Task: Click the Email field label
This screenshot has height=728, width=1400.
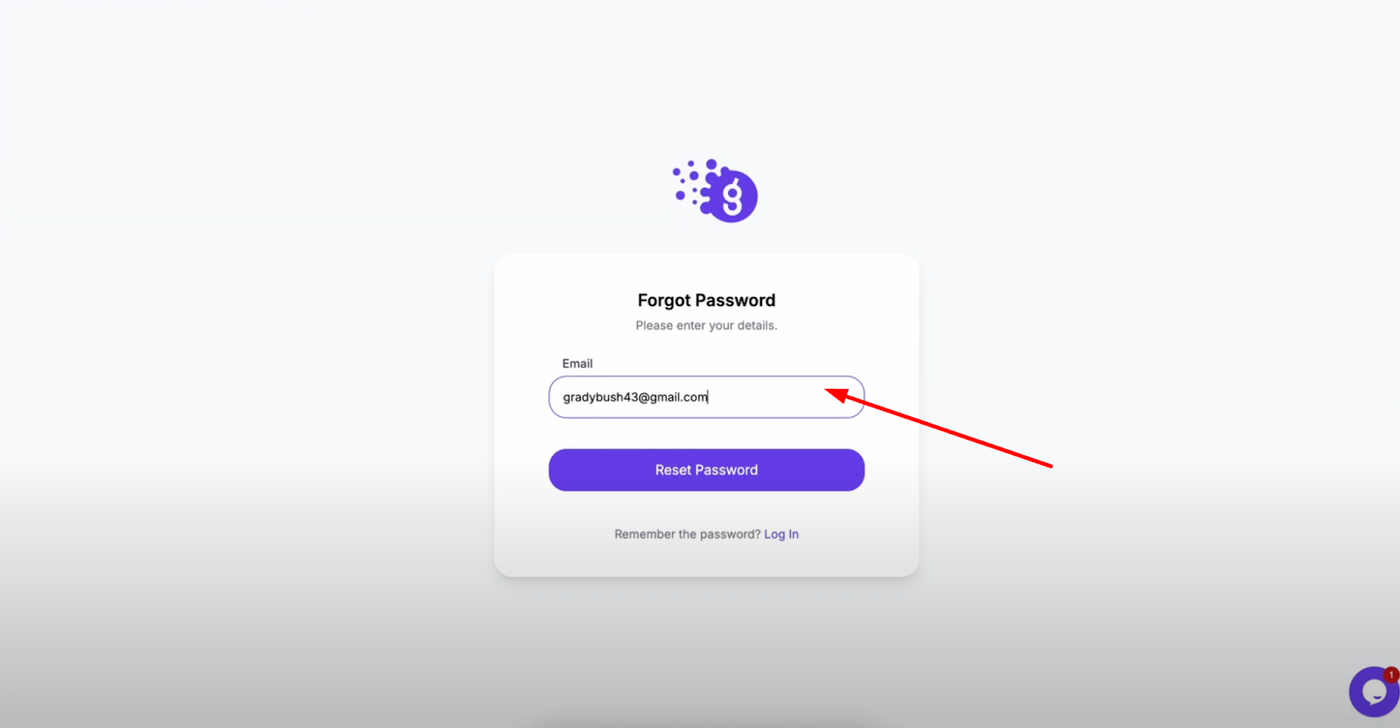Action: coord(577,363)
